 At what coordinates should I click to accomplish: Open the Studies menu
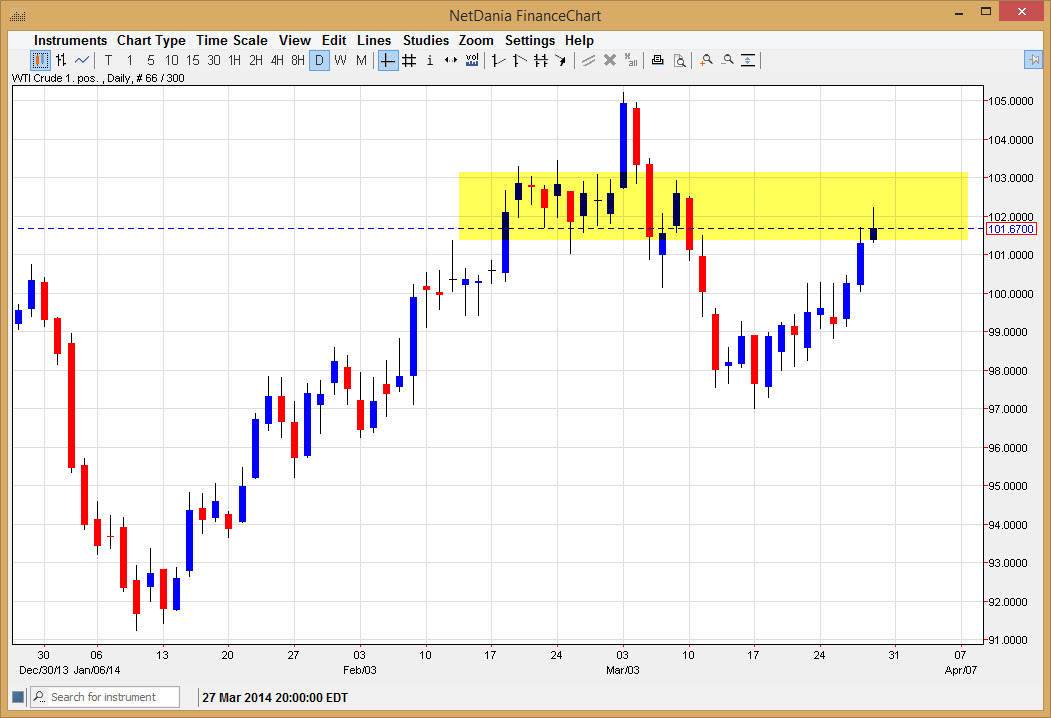[x=426, y=40]
